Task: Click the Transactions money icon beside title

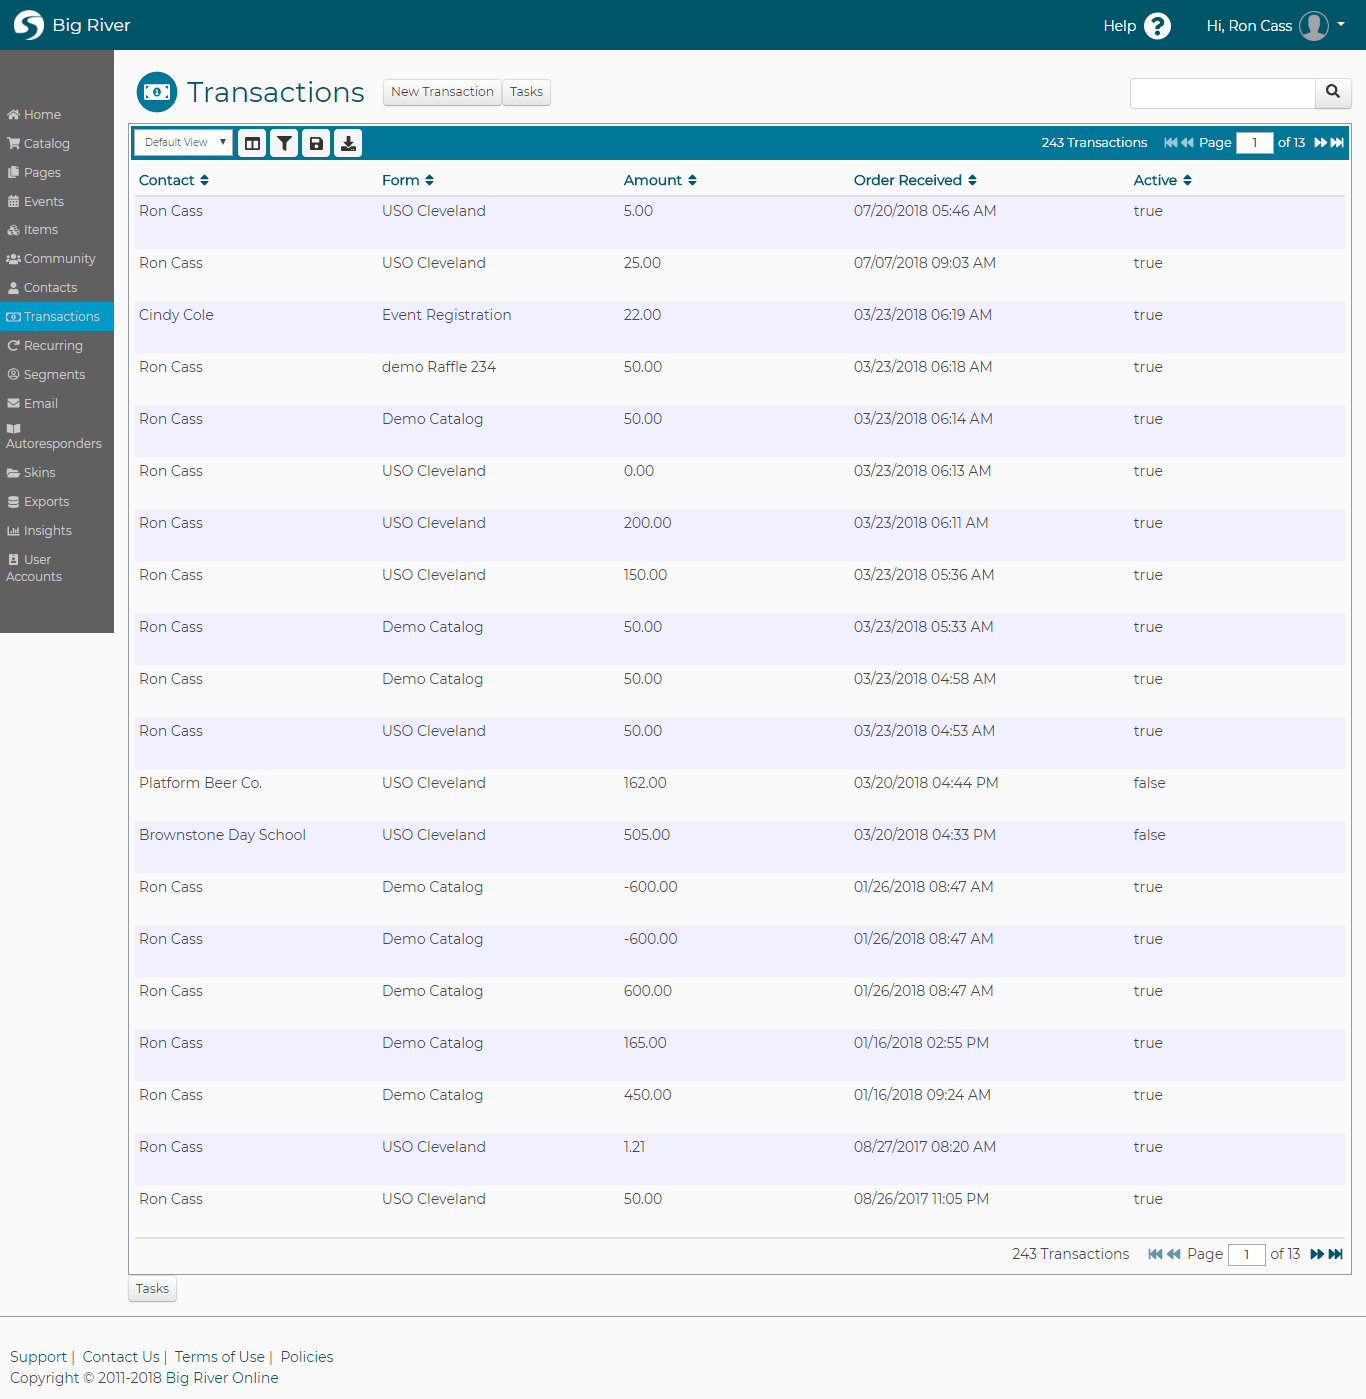Action: pos(157,92)
